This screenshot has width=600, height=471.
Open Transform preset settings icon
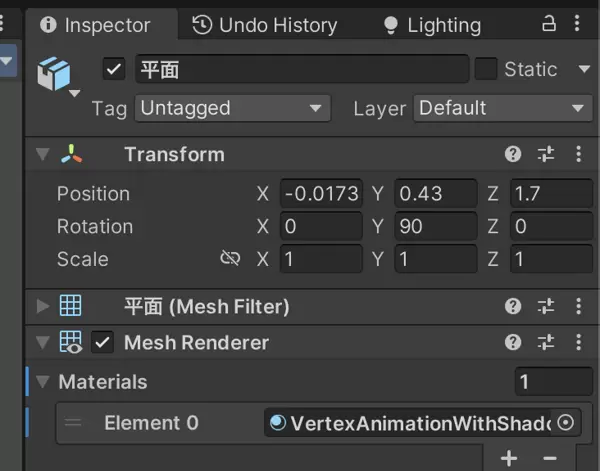[545, 155]
